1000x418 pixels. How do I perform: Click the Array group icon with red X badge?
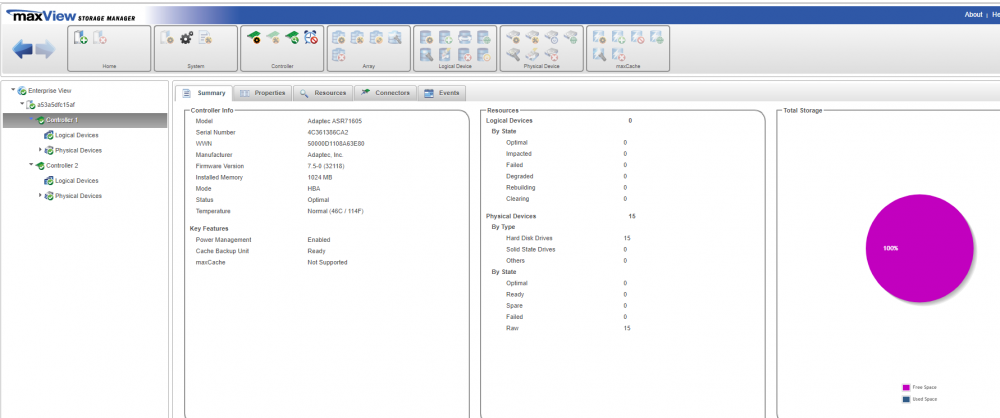click(339, 55)
